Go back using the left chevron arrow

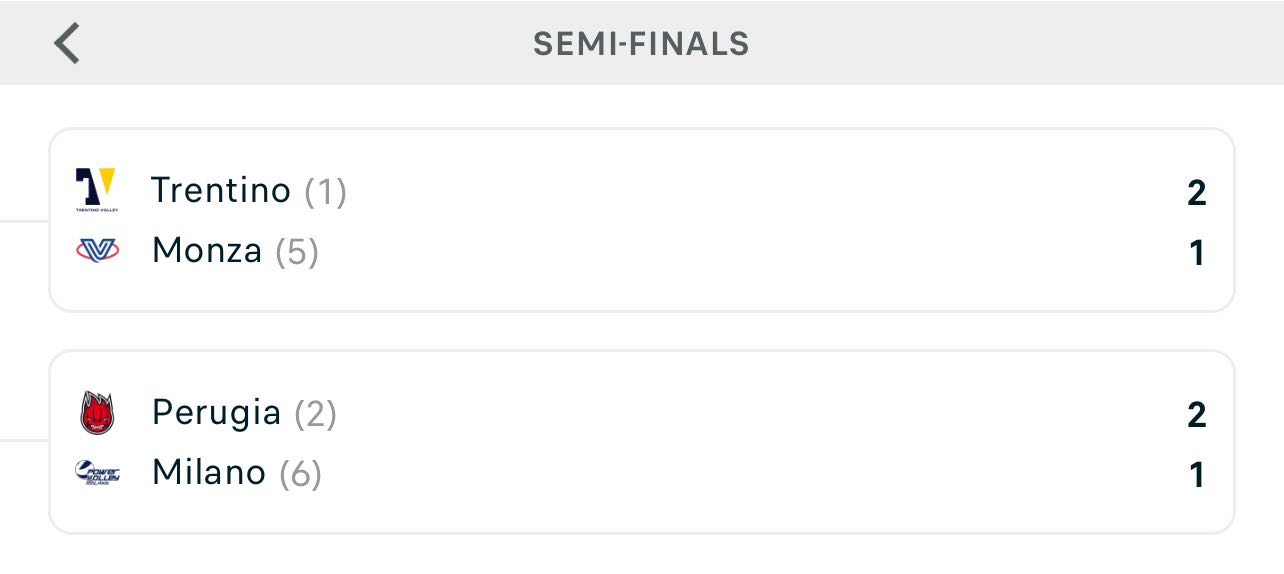(67, 43)
